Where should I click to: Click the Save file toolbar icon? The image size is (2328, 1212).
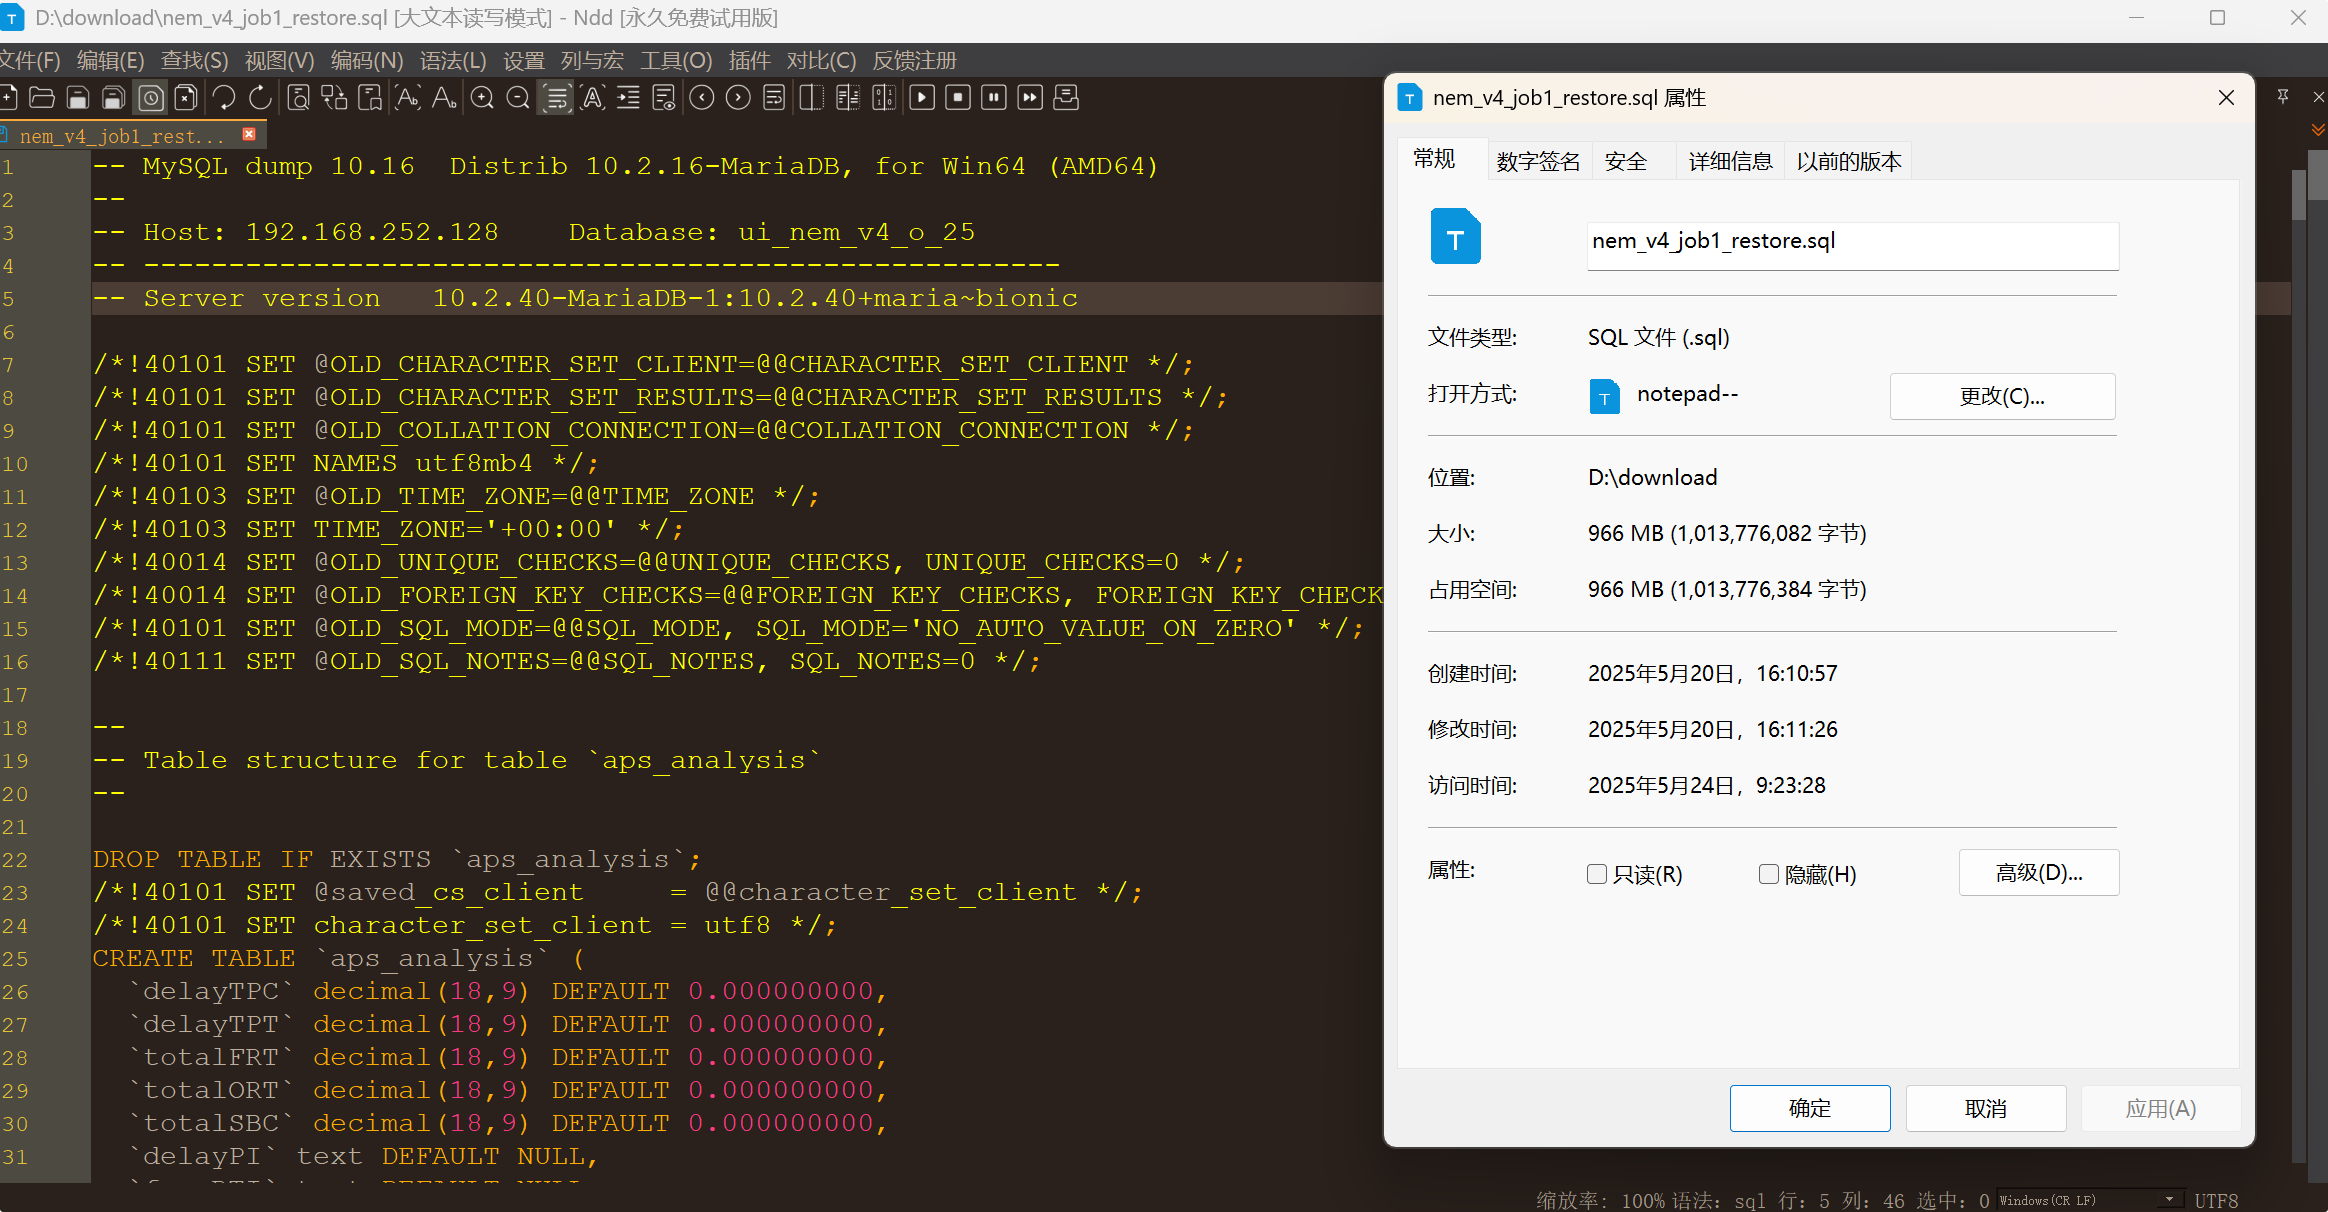click(78, 97)
